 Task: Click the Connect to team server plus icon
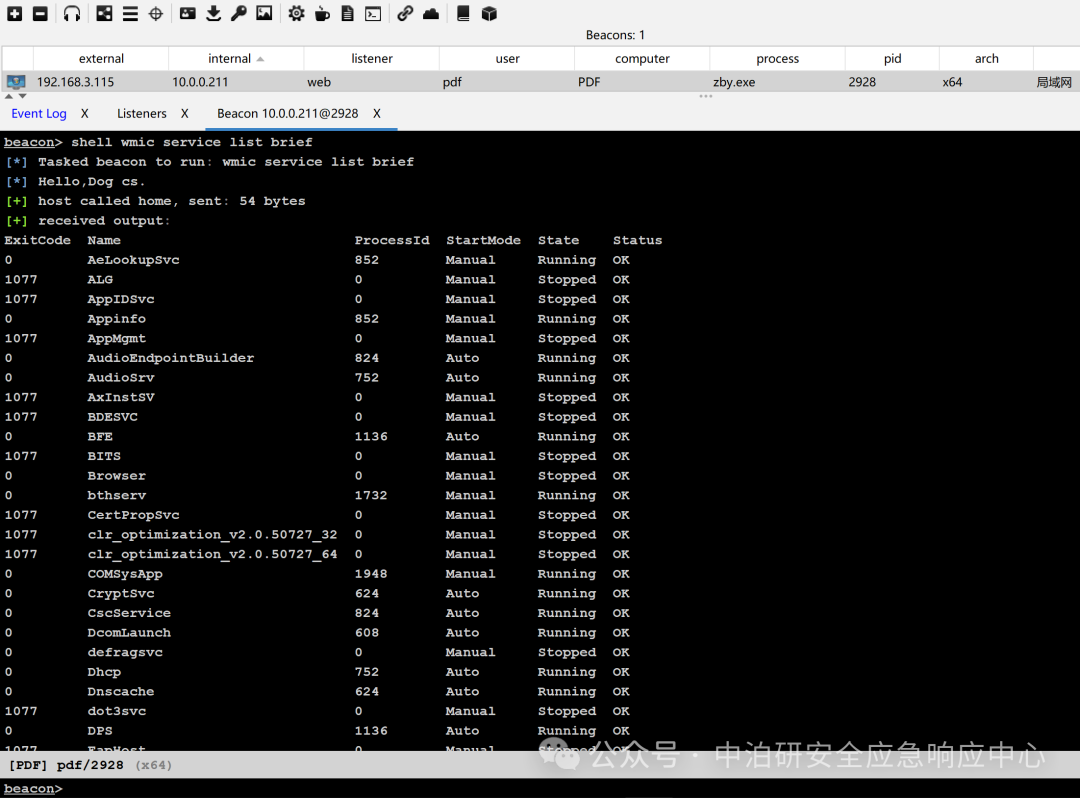(14, 14)
